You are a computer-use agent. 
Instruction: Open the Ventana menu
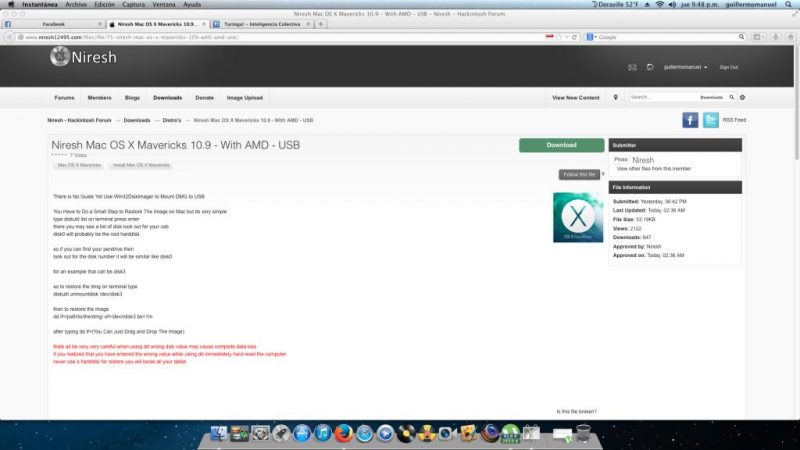tap(164, 4)
